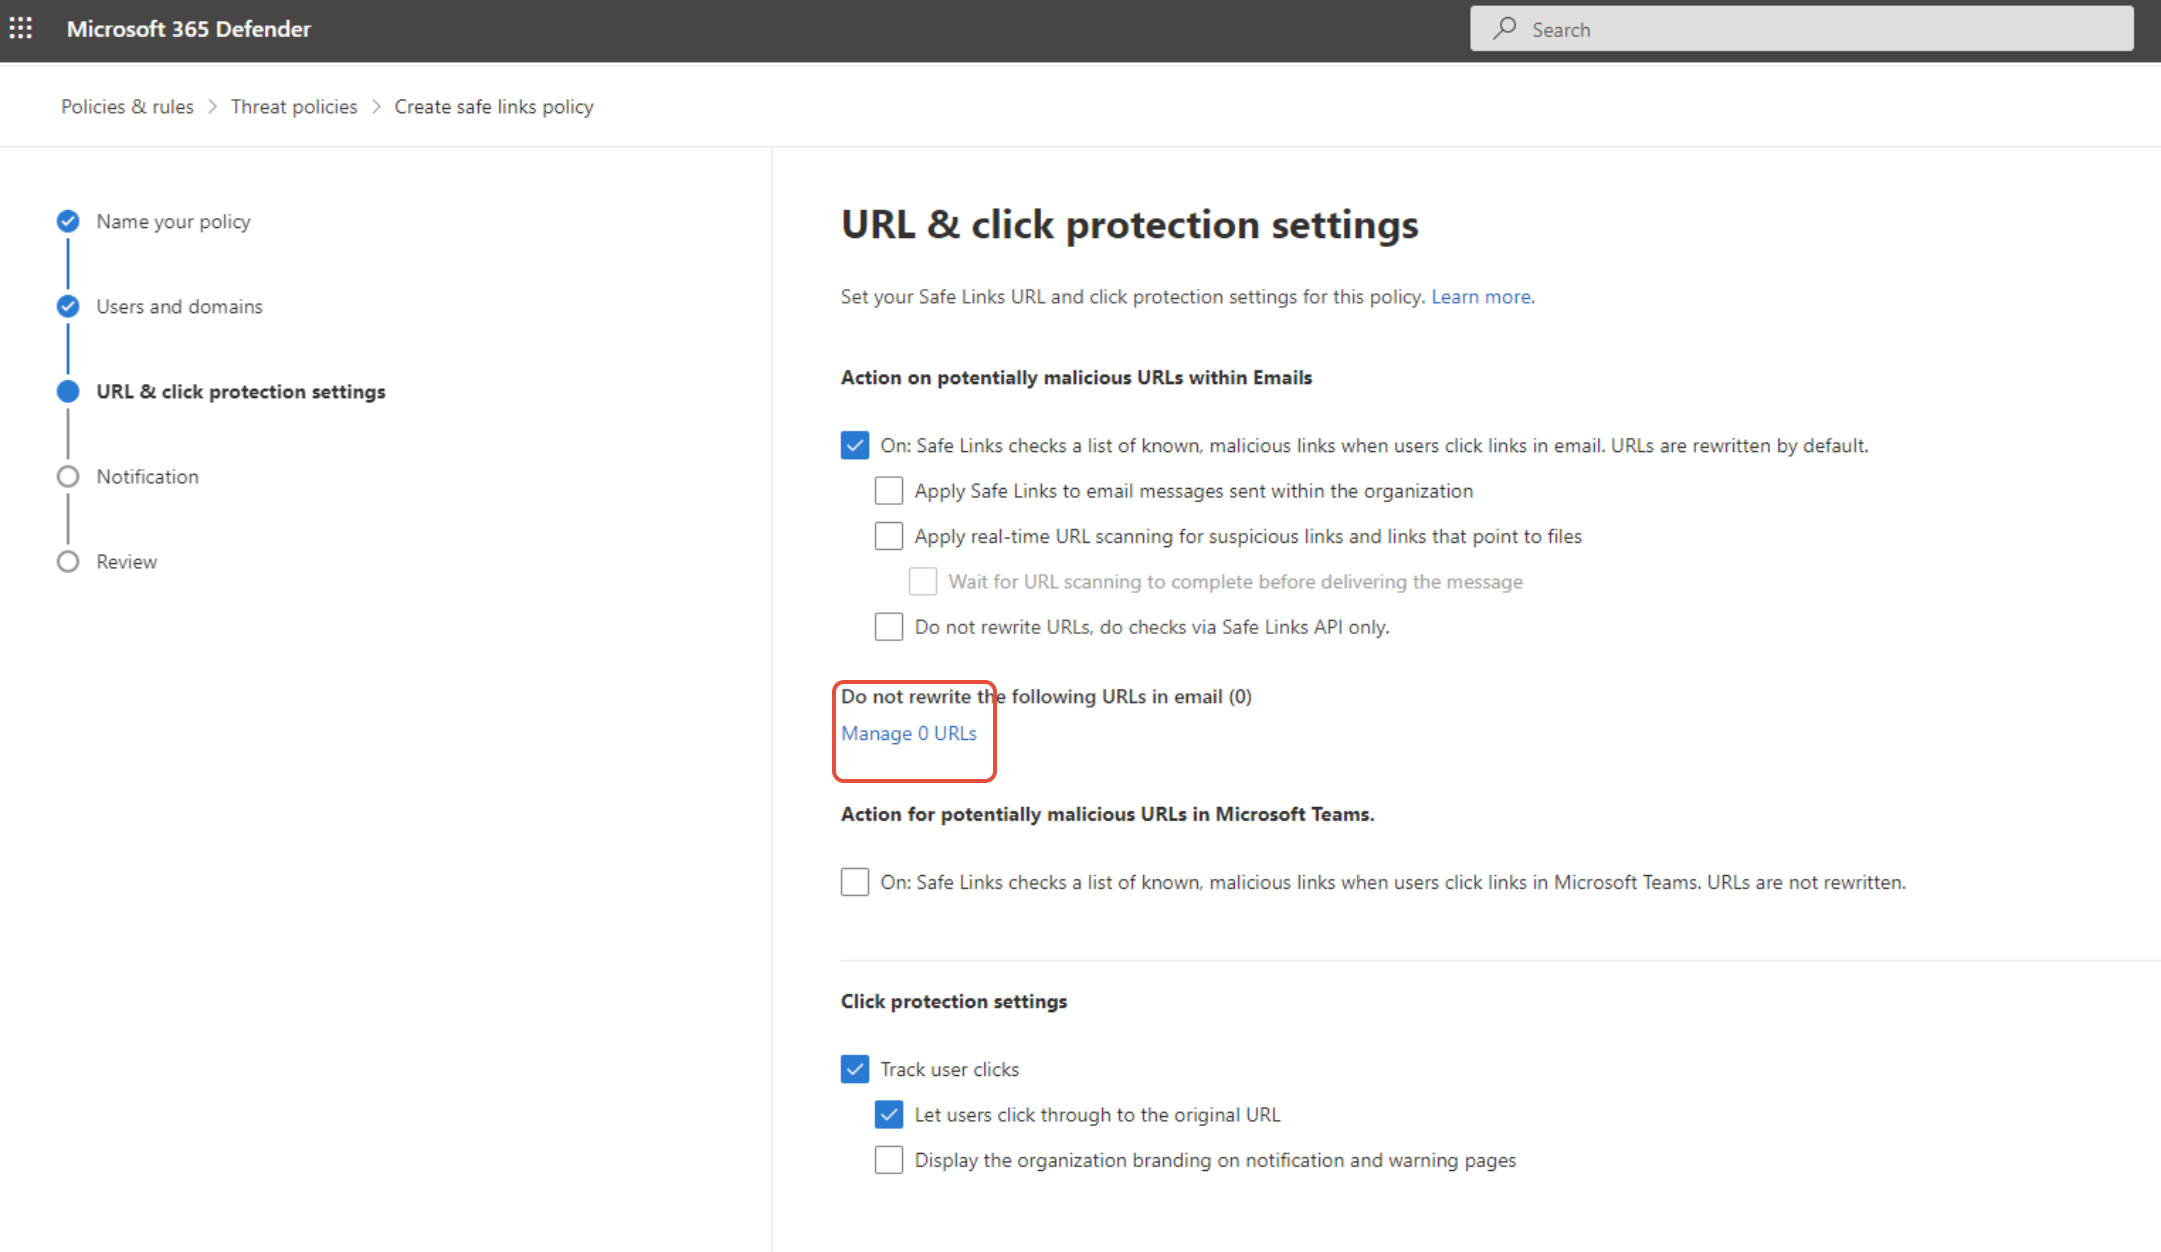
Task: Click the search magnifier icon
Action: pos(1505,28)
